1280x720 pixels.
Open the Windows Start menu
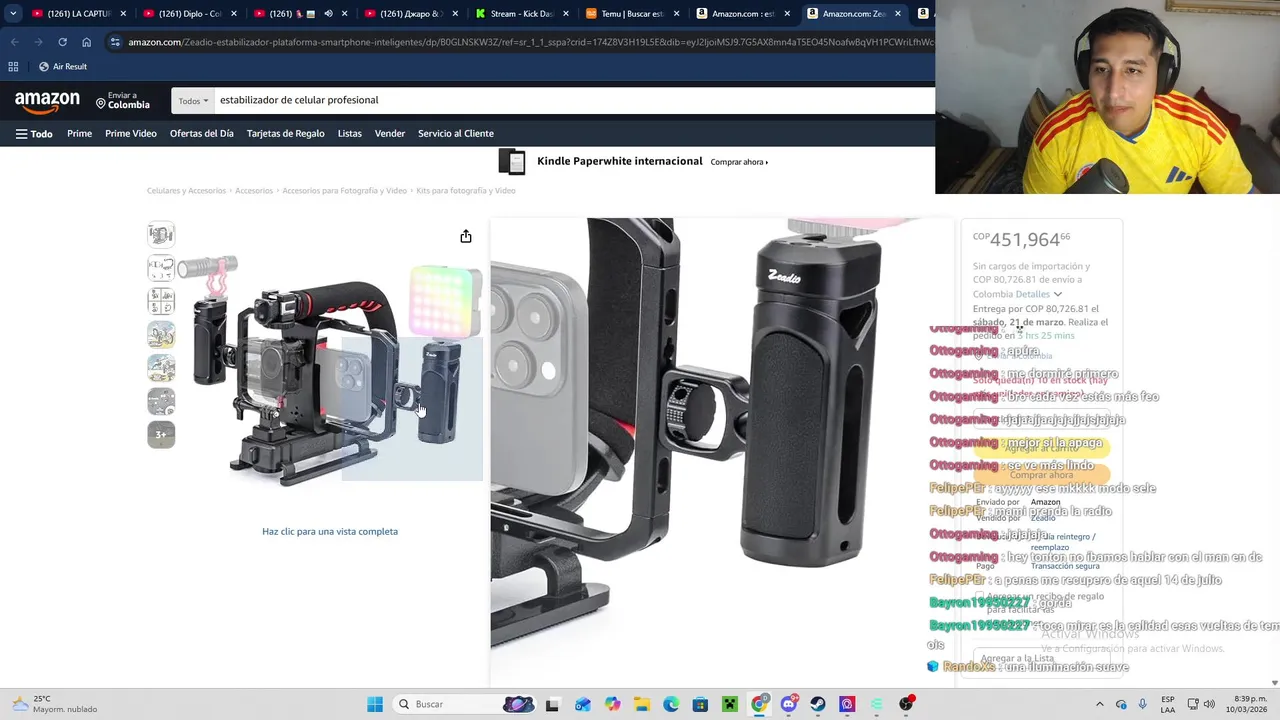[x=375, y=704]
